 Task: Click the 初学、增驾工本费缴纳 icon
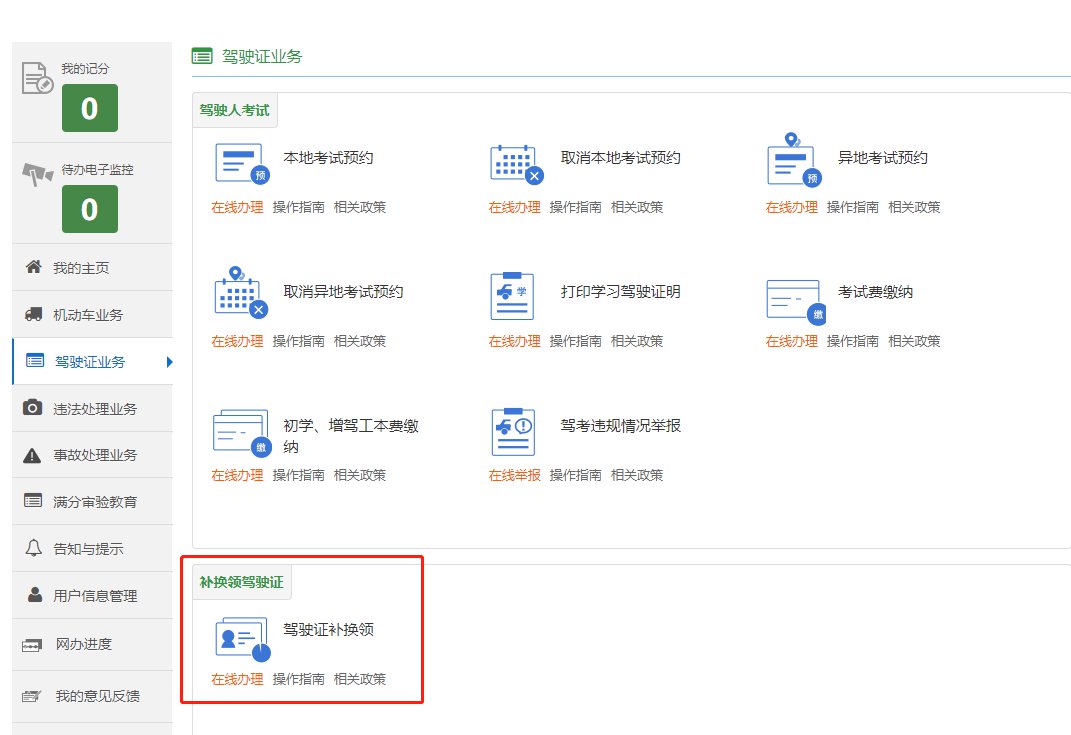coord(241,431)
